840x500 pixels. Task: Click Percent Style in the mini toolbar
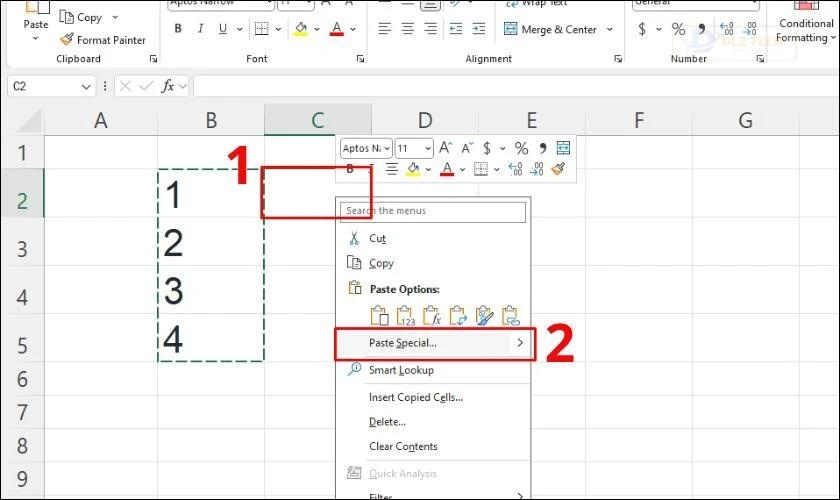tap(521, 148)
